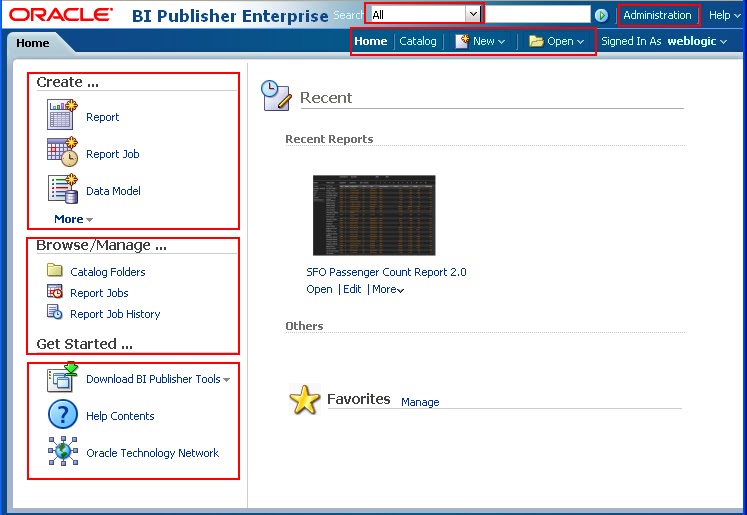747x515 pixels.
Task: Click Edit under SFO Passenger report
Action: 352,289
